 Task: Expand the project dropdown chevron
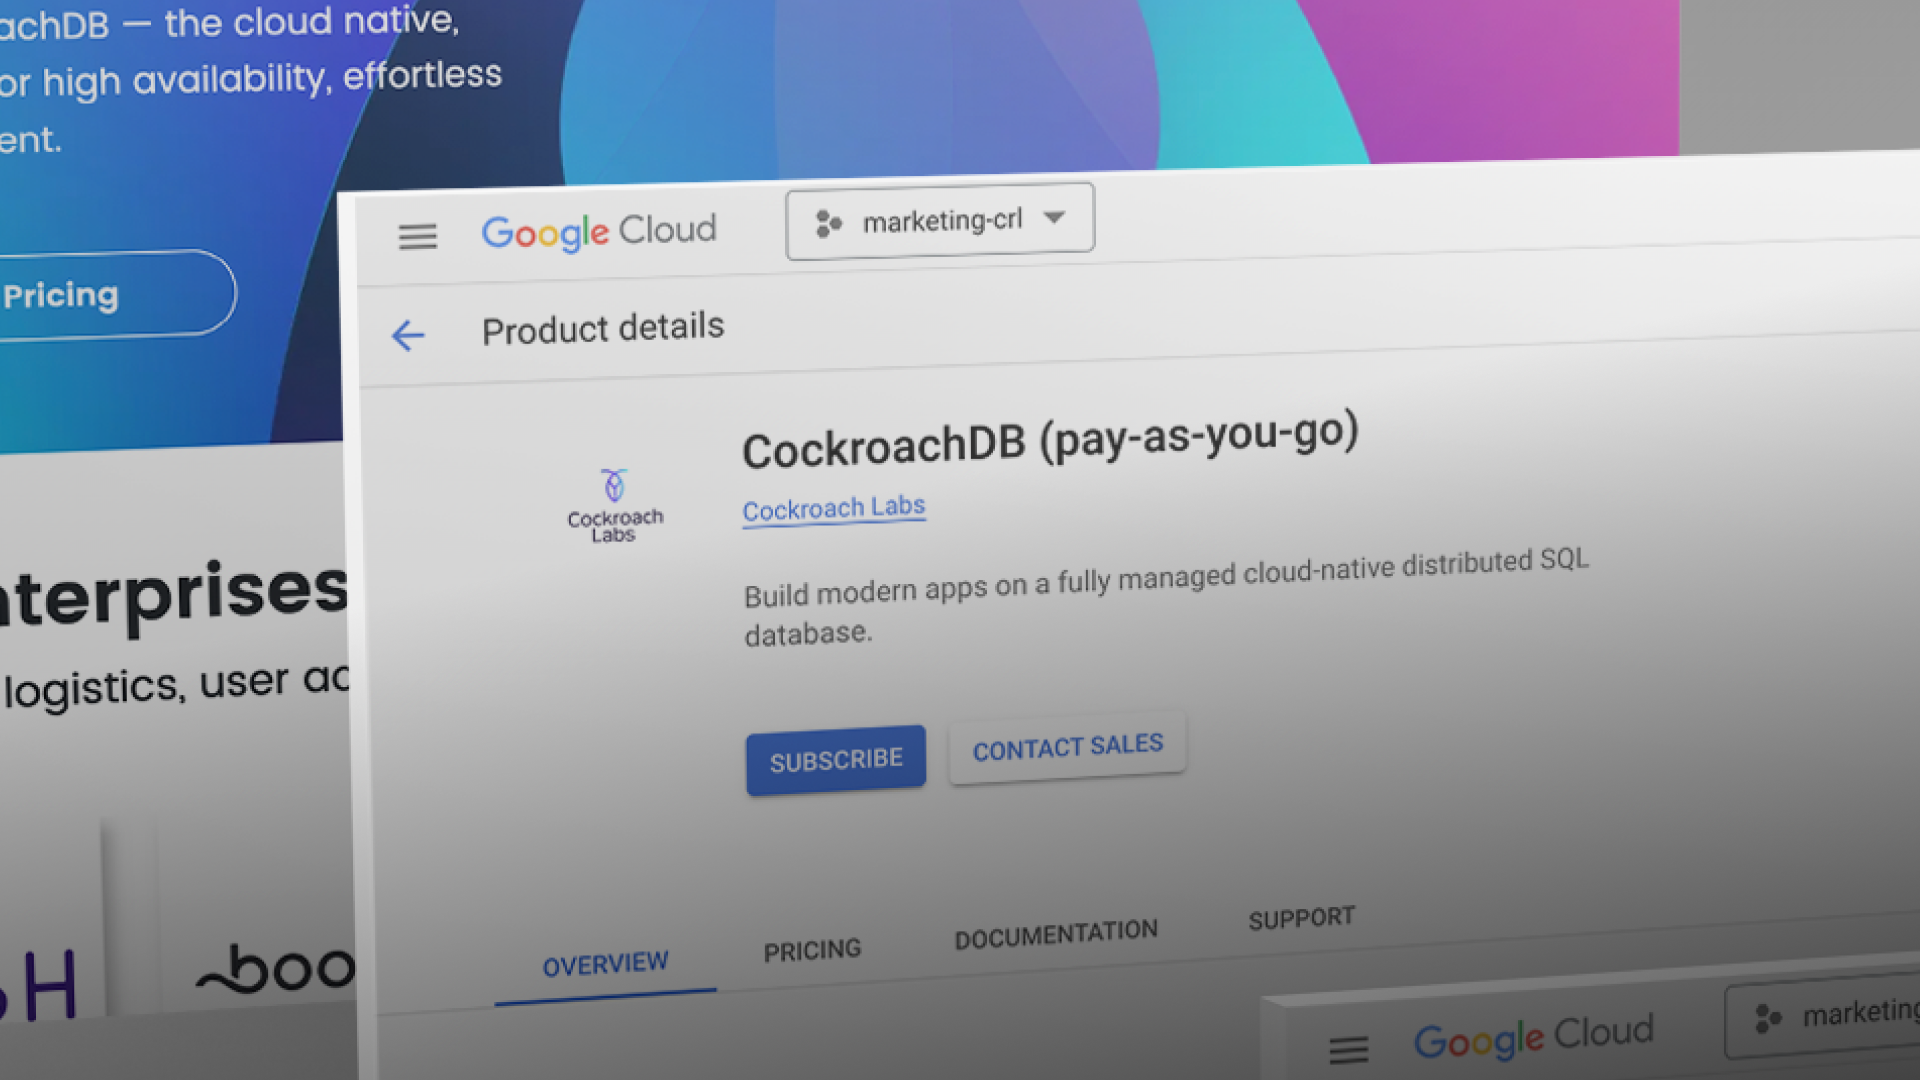tap(1055, 218)
